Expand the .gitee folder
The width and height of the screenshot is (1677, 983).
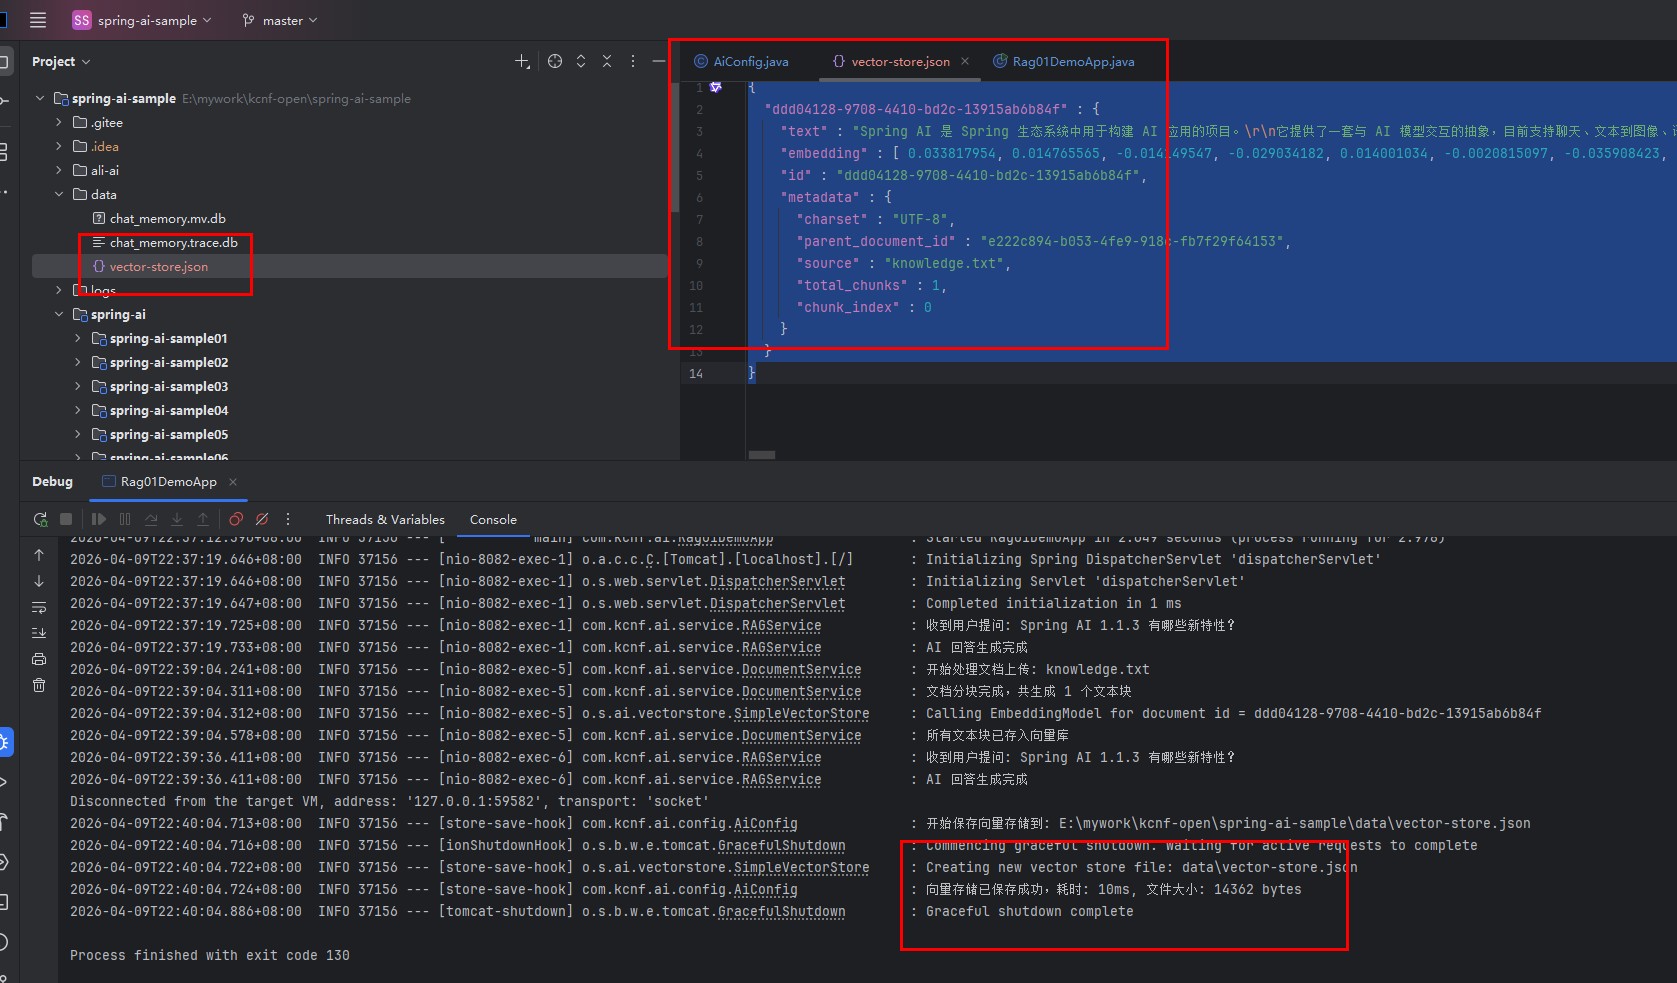(59, 123)
